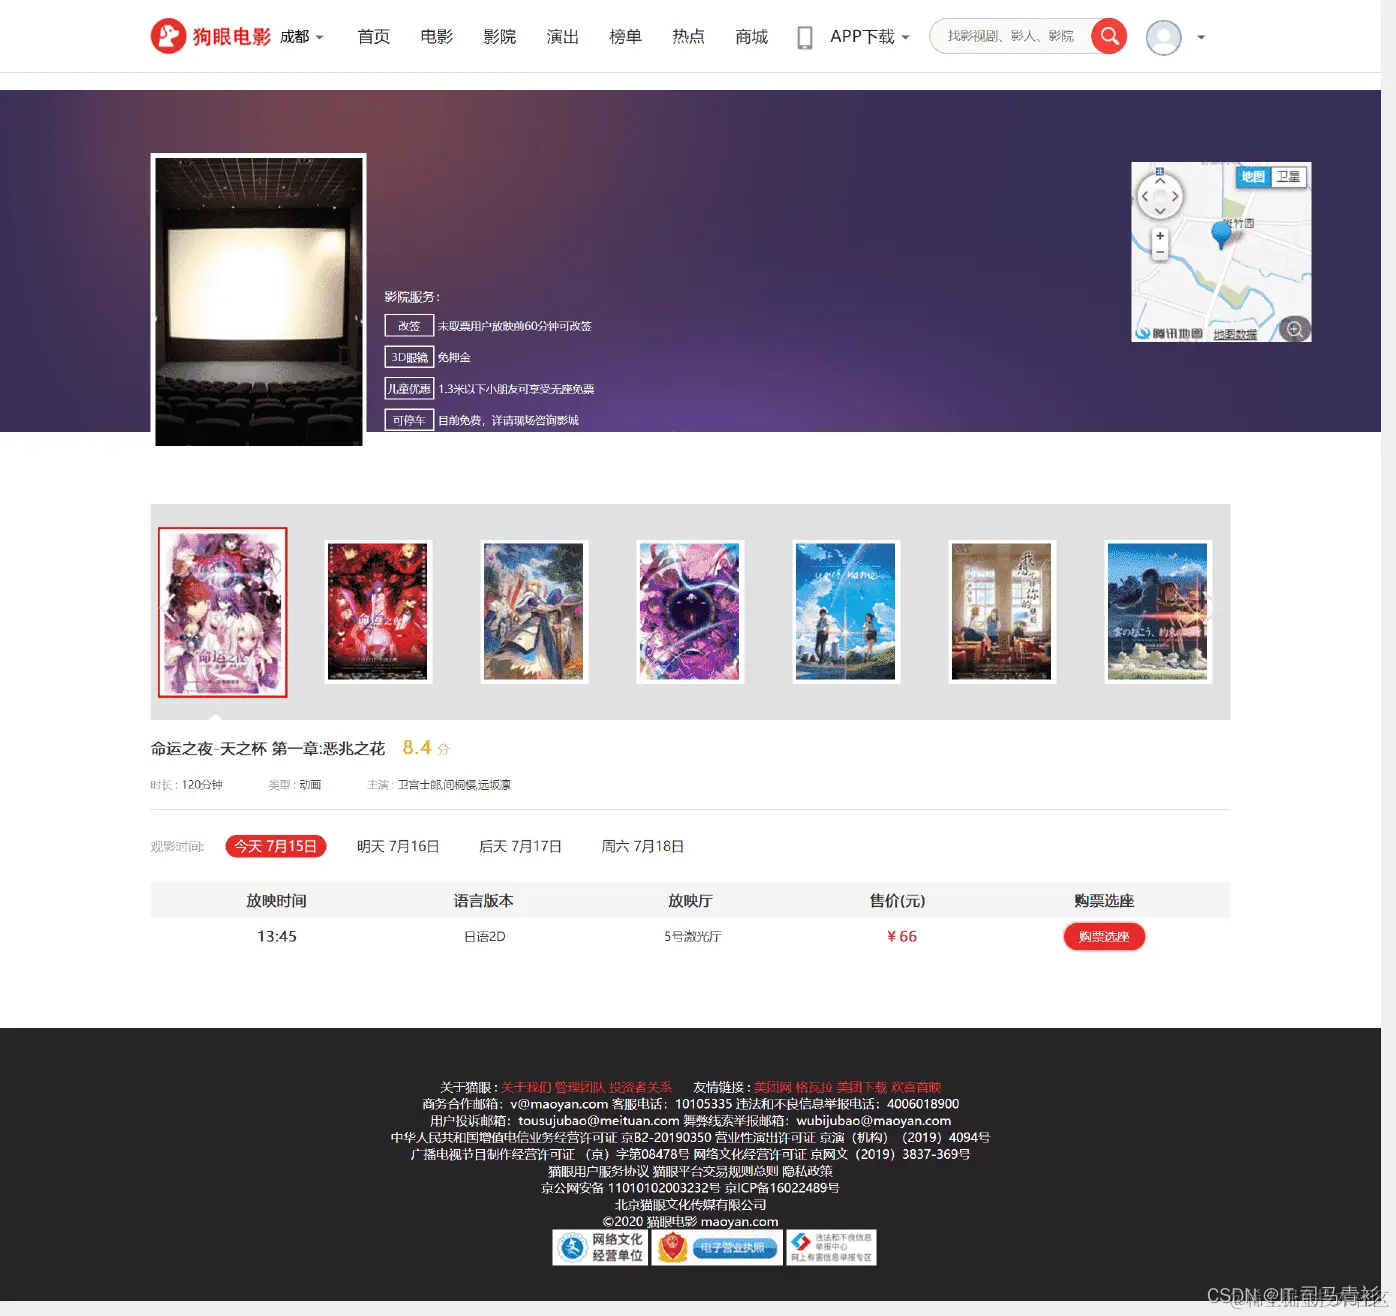
Task: Click the 13:45 showtime cell
Action: click(277, 937)
